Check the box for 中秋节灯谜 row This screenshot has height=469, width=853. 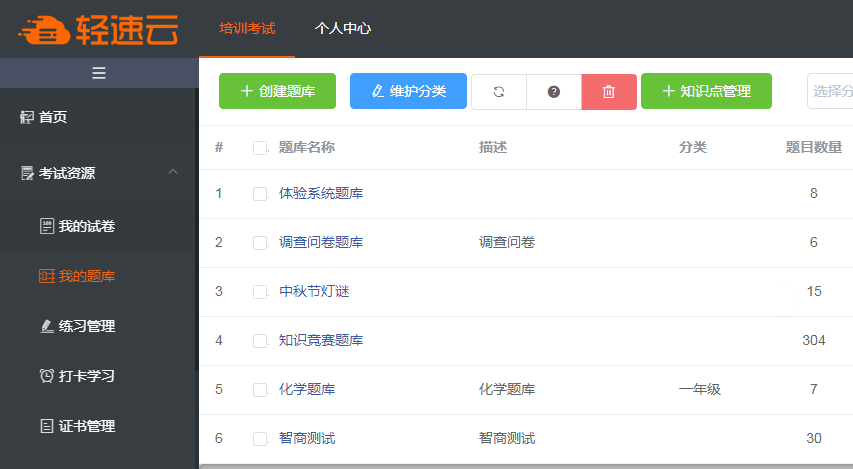point(260,292)
